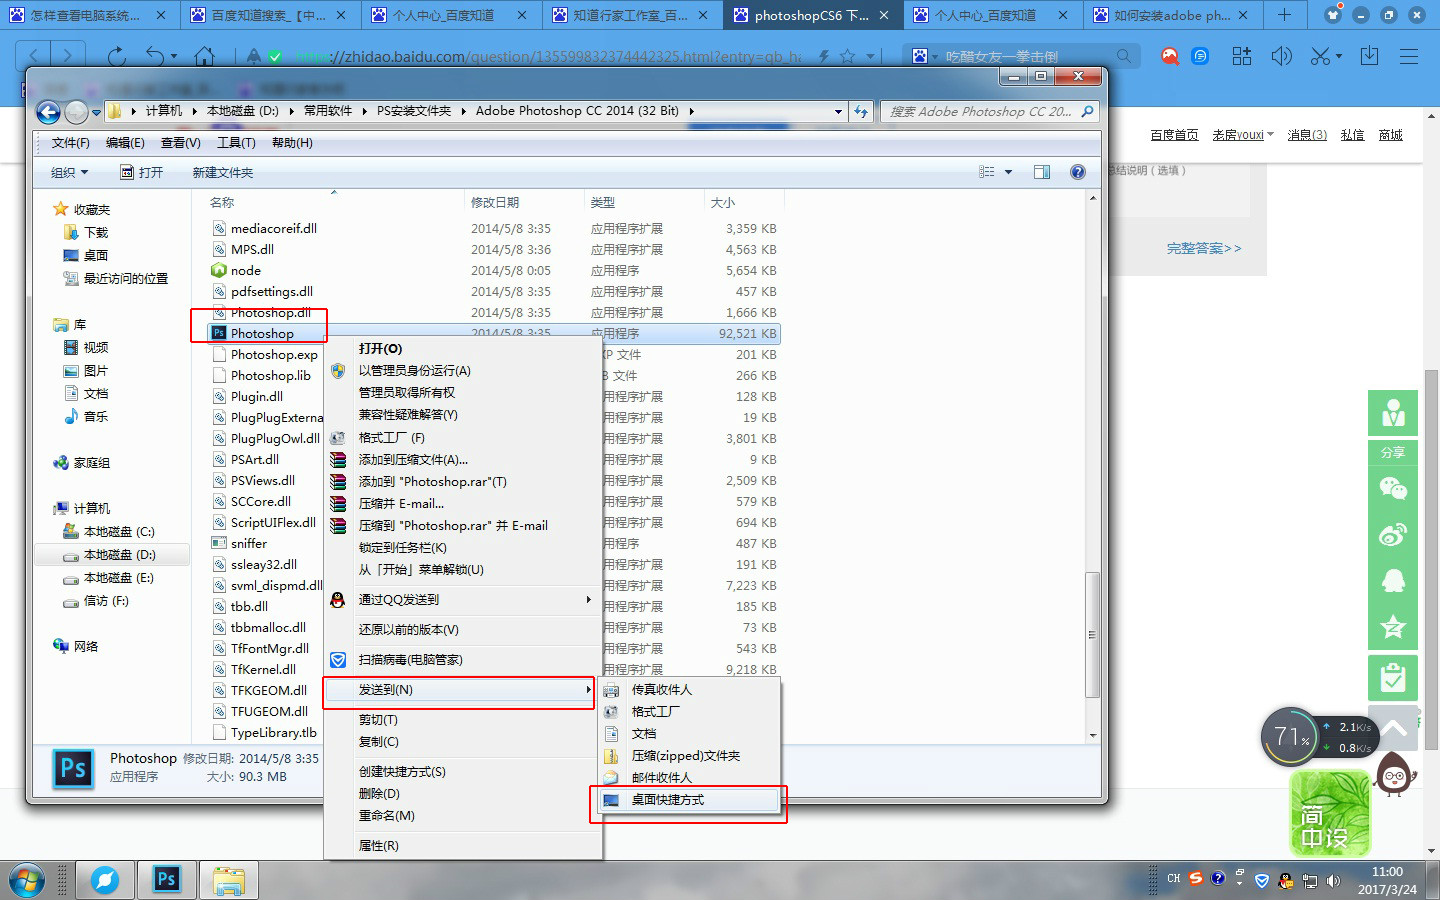Click the sniffer application file
This screenshot has height=900, width=1440.
click(x=248, y=544)
